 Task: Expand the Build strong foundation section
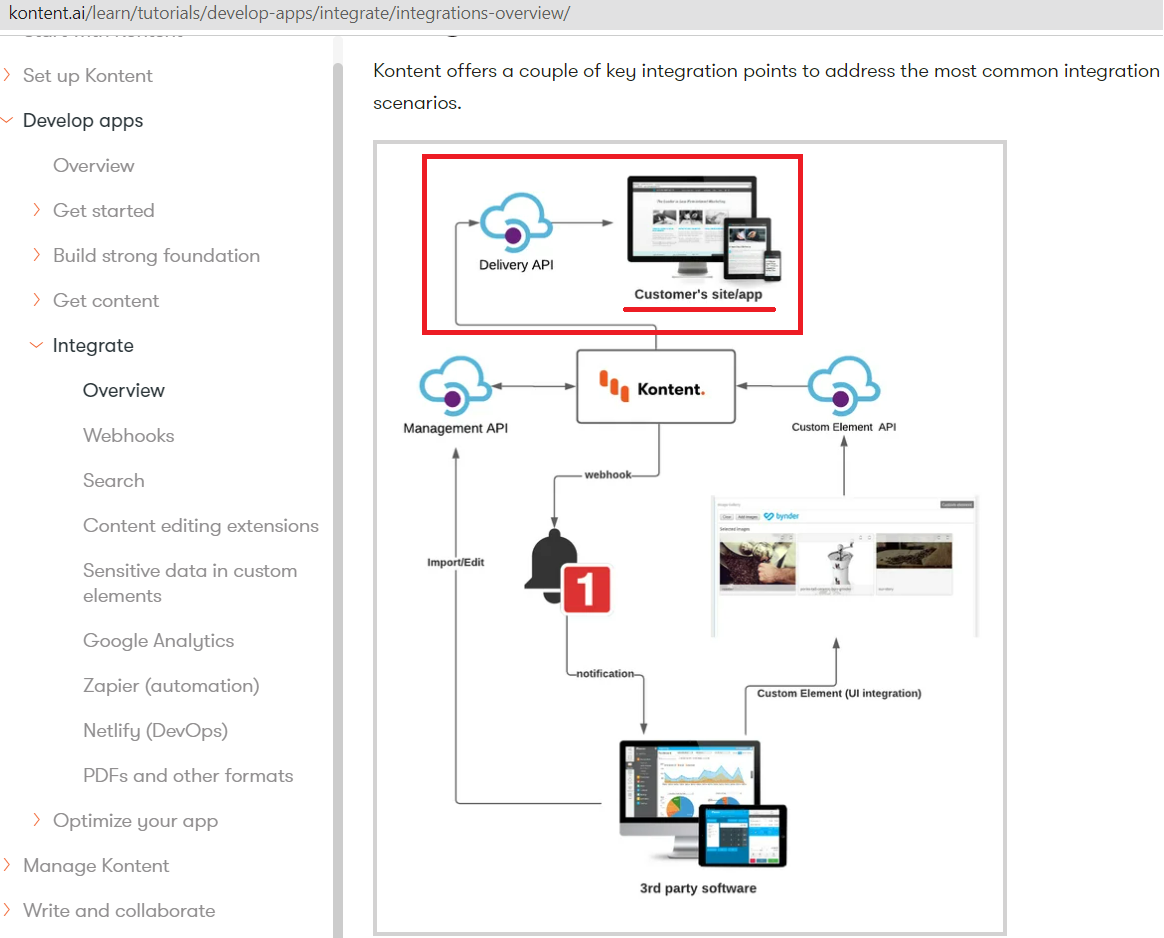[x=155, y=255]
